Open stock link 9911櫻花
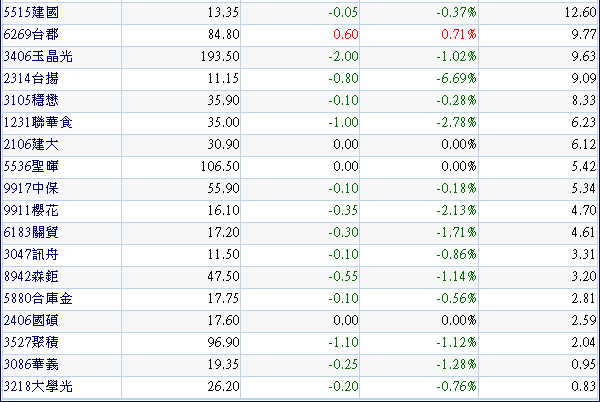This screenshot has height=402, width=600. point(31,211)
